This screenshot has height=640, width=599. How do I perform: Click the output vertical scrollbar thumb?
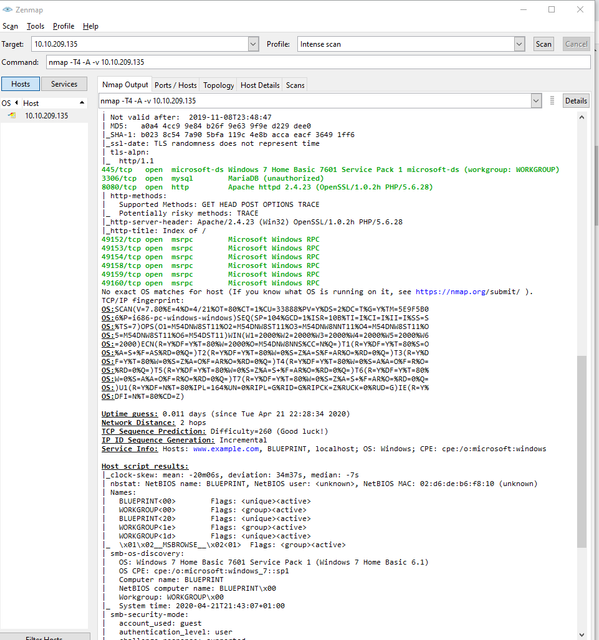[582, 451]
